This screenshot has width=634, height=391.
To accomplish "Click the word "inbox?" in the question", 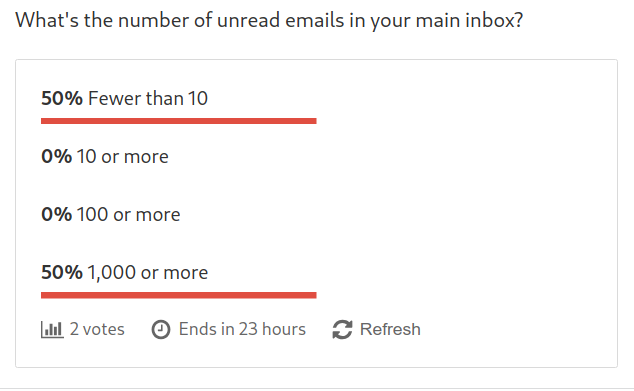I will [494, 20].
